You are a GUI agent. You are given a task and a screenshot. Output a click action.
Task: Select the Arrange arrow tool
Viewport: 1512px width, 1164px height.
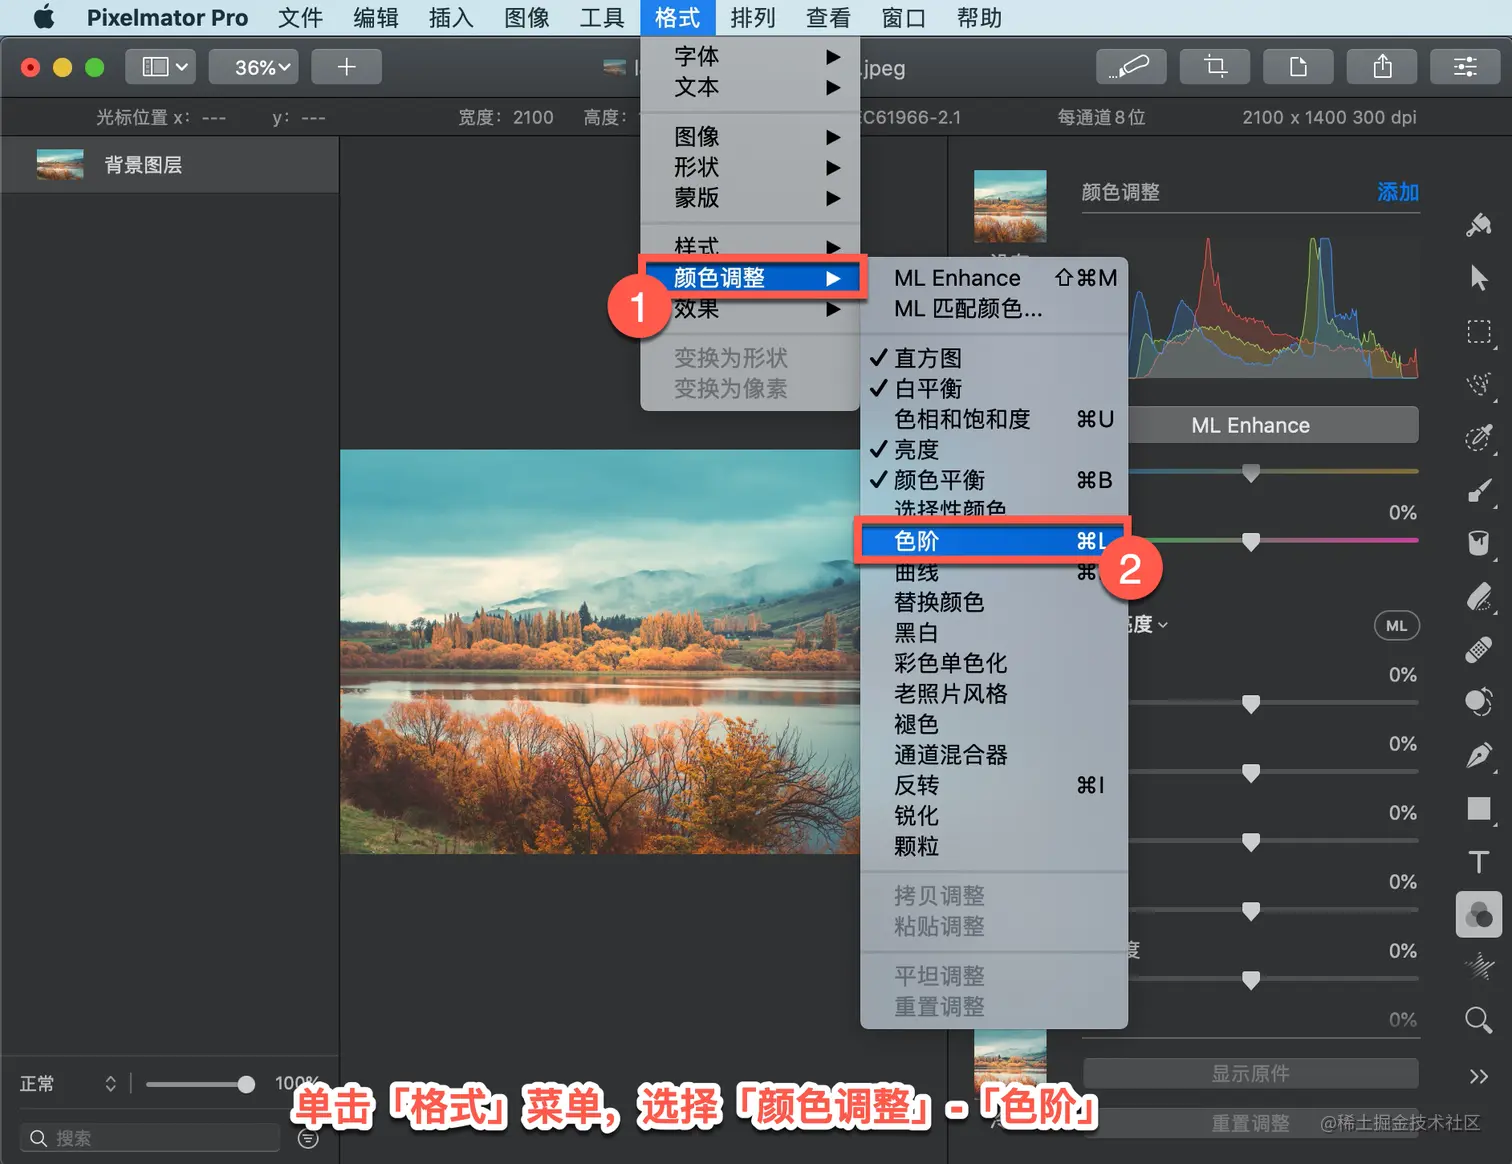pos(1479,278)
